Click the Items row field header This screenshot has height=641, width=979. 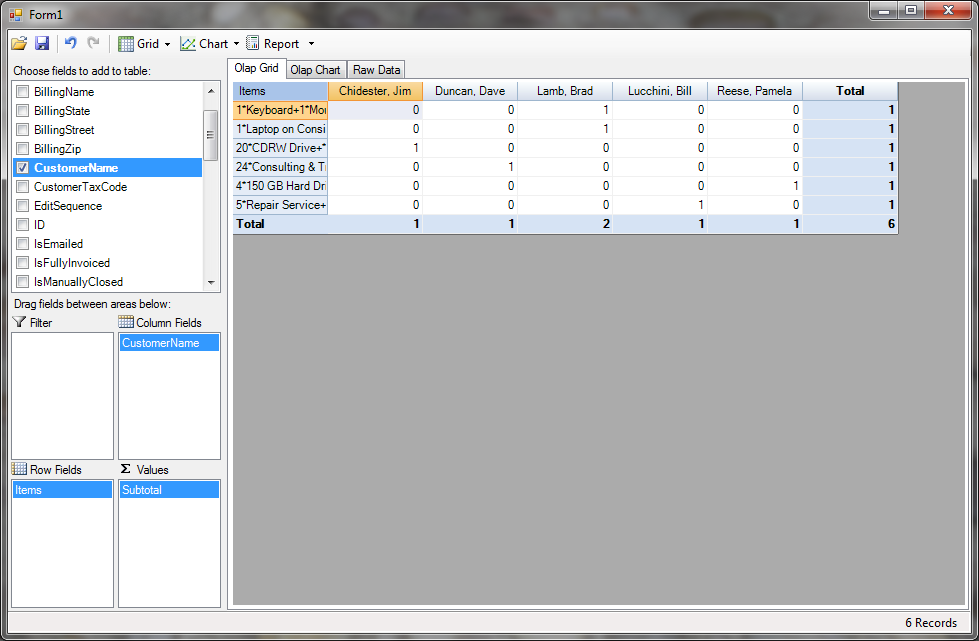[x=279, y=91]
